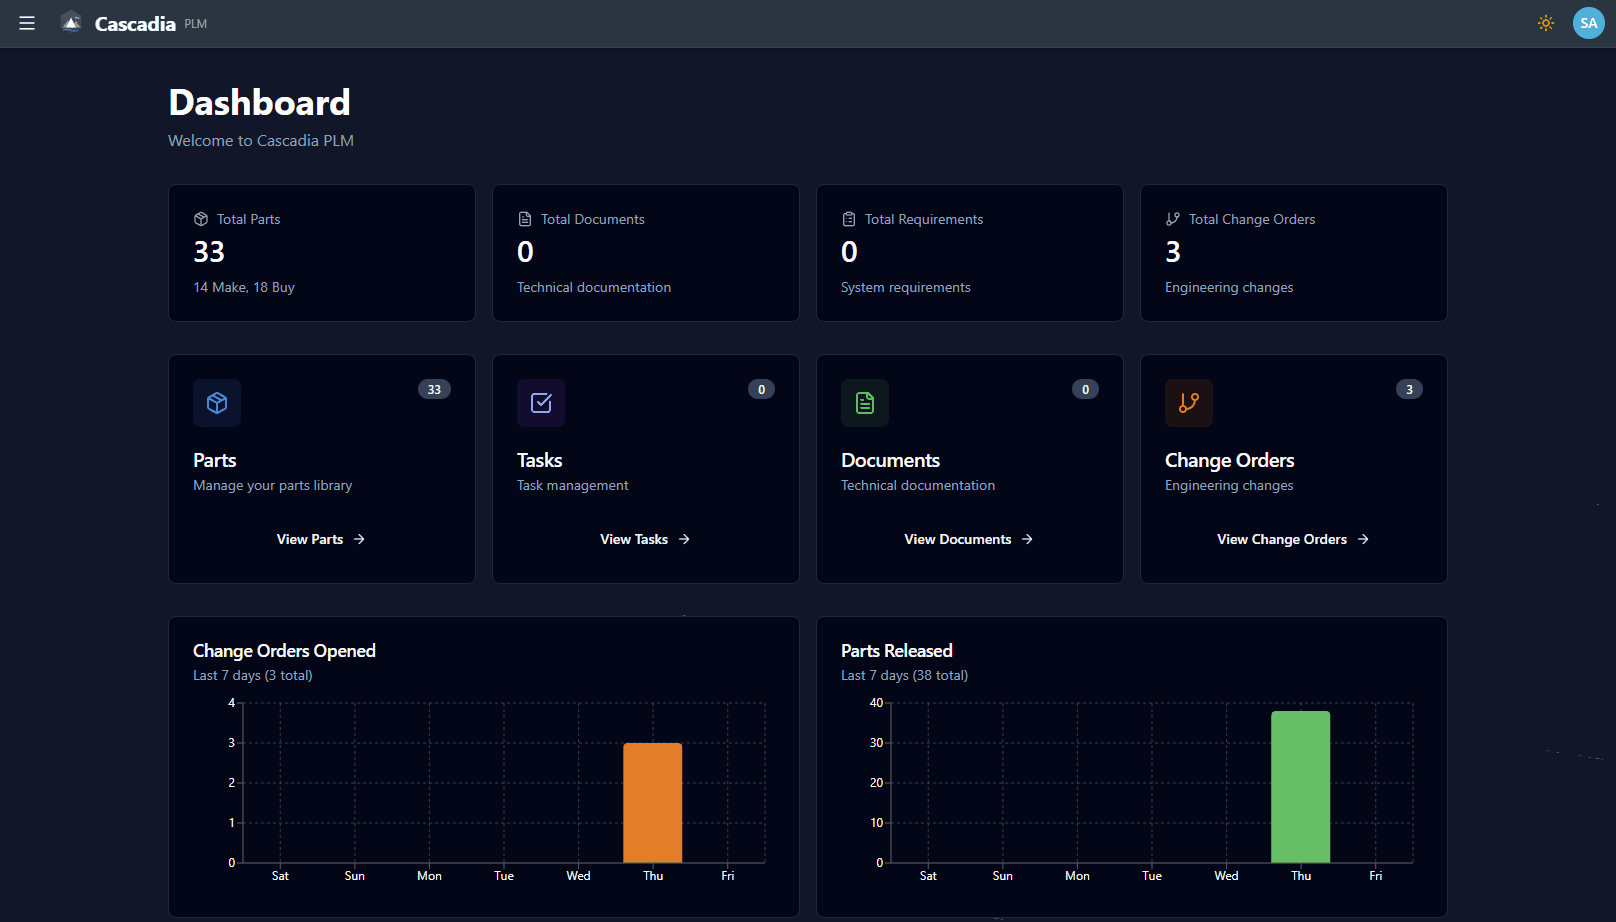
Task: Click the orange Change Orders branch icon
Action: pyautogui.click(x=1189, y=403)
